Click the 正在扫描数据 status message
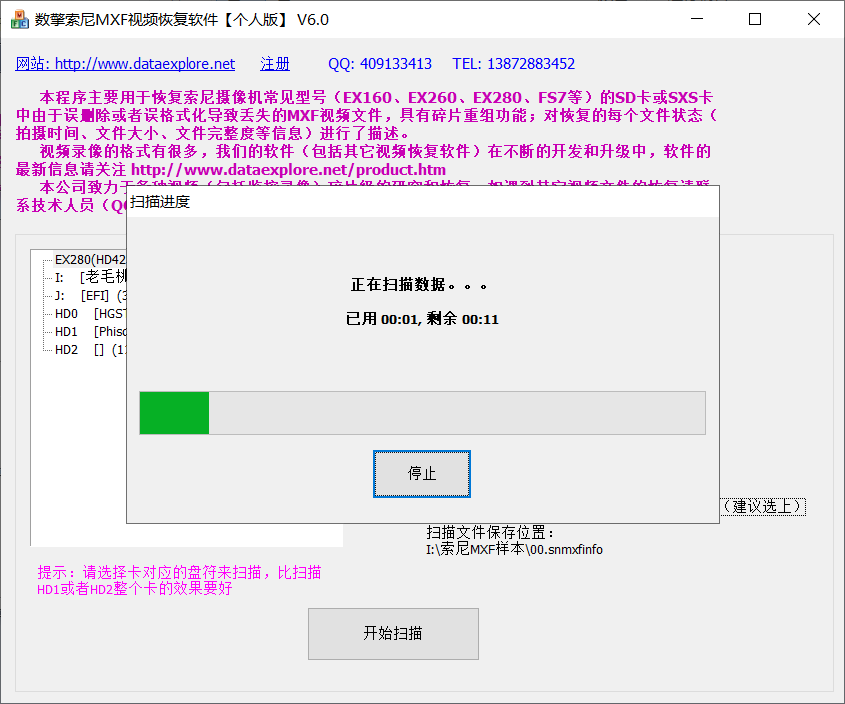This screenshot has width=845, height=704. [x=419, y=285]
